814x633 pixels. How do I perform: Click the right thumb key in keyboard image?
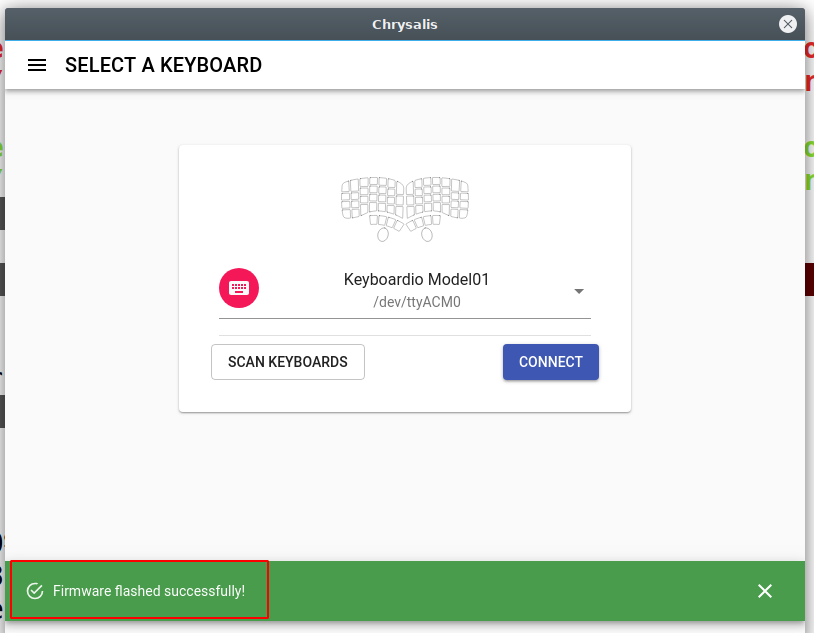(427, 234)
